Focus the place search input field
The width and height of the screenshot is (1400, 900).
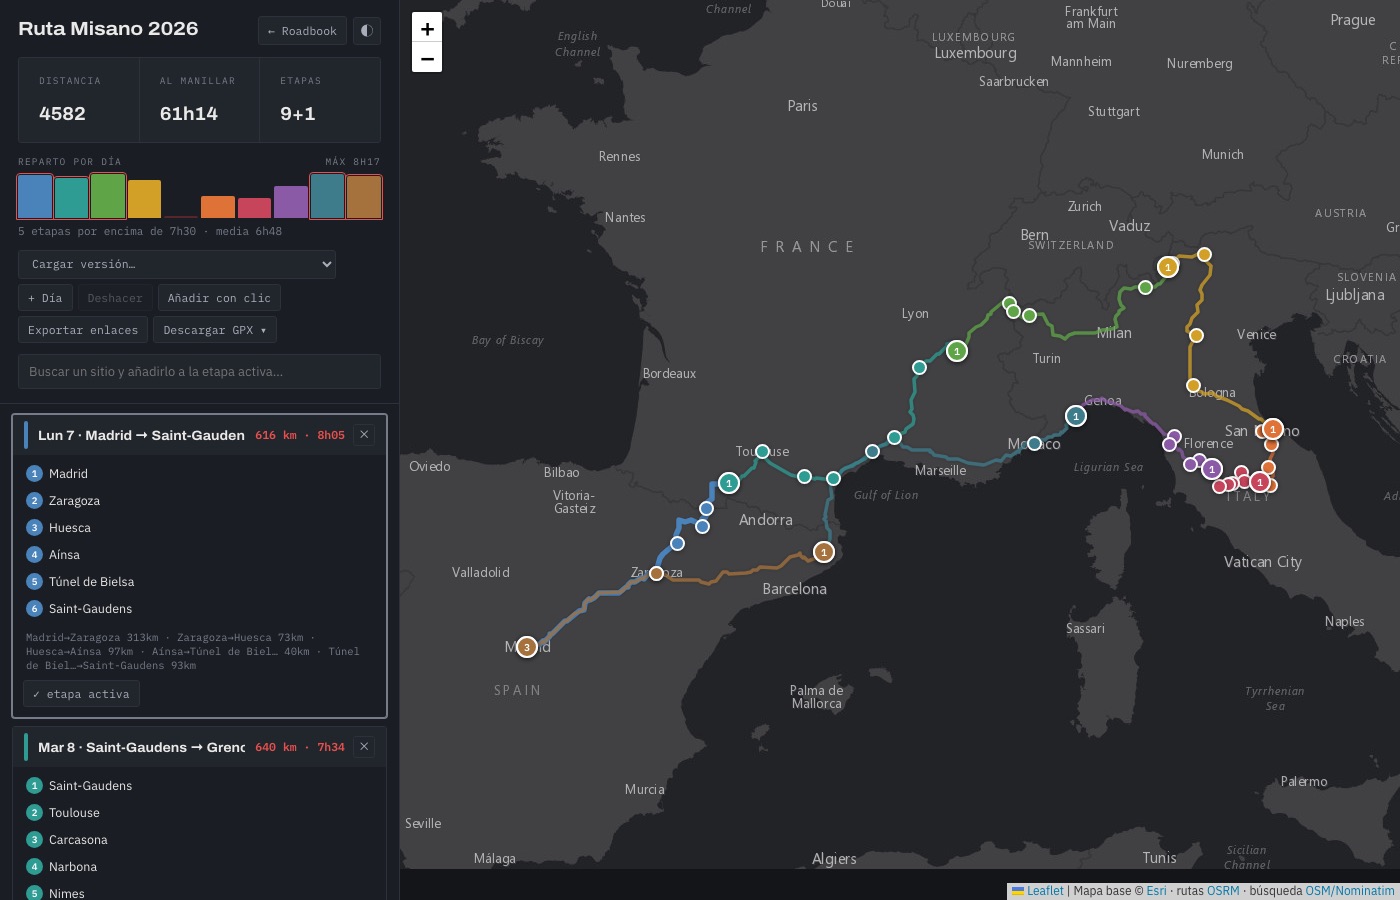pos(199,371)
